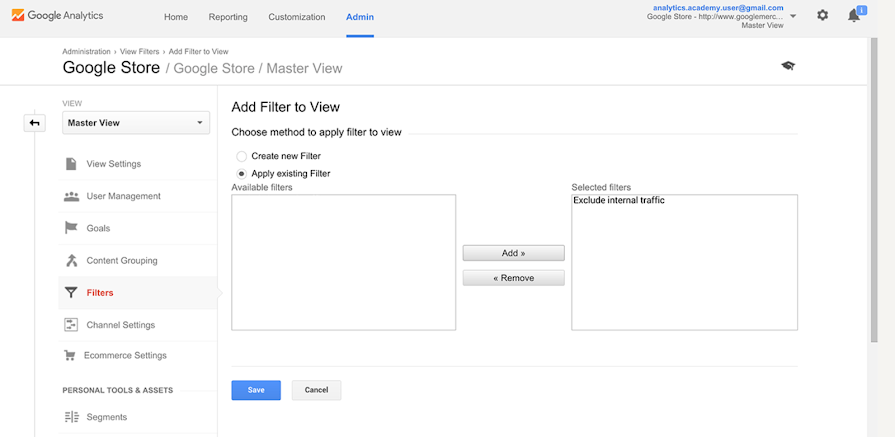The width and height of the screenshot is (895, 437).
Task: Click the back arrow button
Action: tap(35, 123)
